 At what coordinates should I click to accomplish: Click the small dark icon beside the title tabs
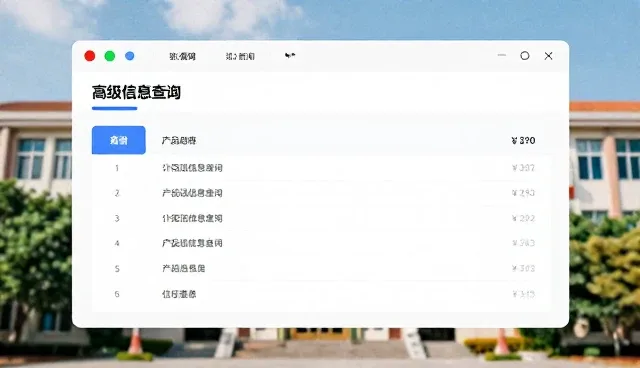(x=290, y=55)
